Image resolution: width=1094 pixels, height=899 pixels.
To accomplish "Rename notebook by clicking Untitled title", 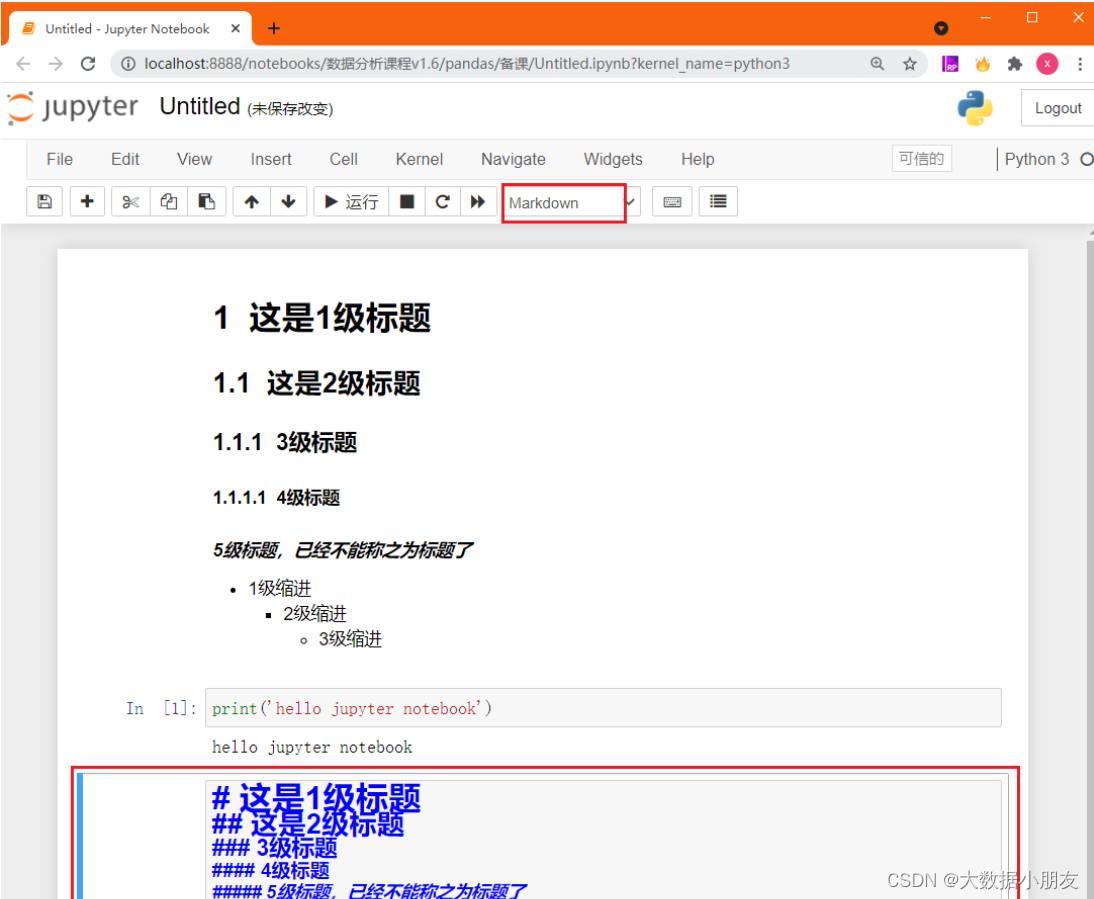I will pos(200,107).
